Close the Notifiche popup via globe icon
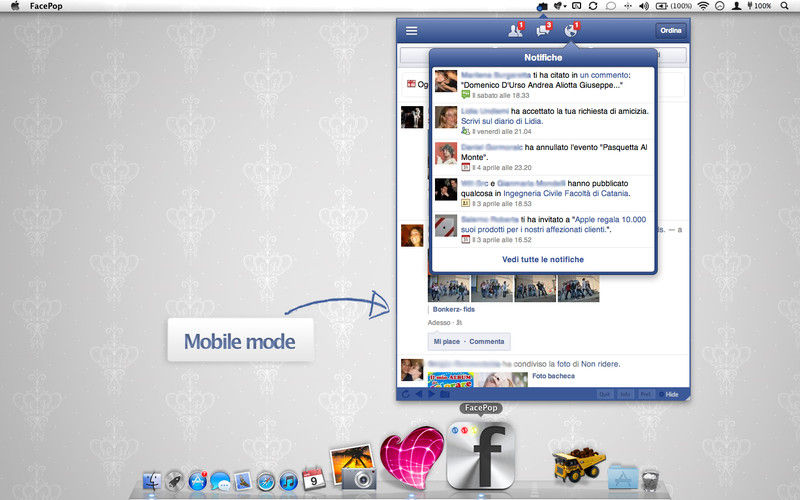 (x=571, y=30)
